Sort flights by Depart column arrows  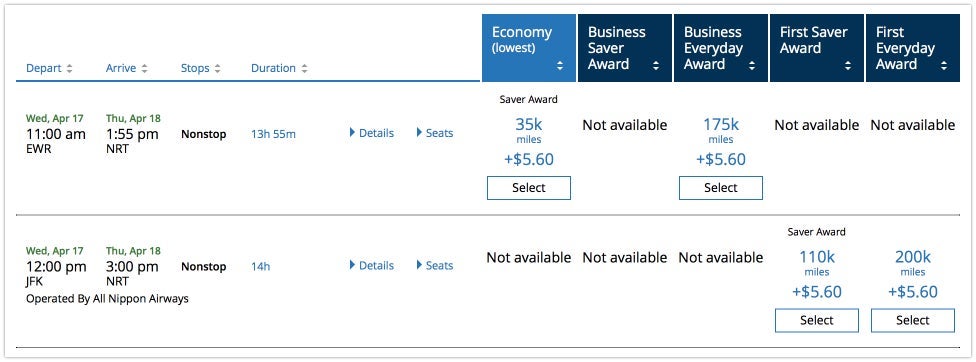click(x=69, y=68)
